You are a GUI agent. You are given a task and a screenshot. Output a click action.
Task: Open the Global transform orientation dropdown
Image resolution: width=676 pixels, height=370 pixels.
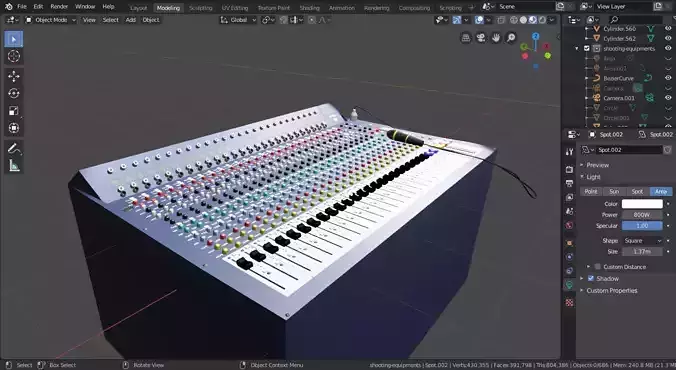238,20
